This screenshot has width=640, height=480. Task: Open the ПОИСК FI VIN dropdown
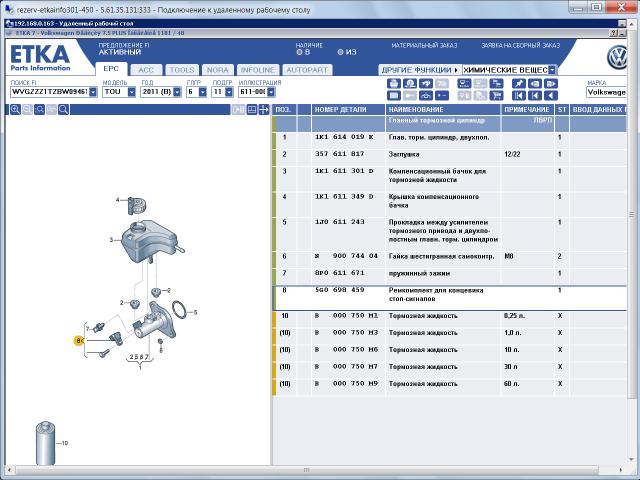pos(93,92)
